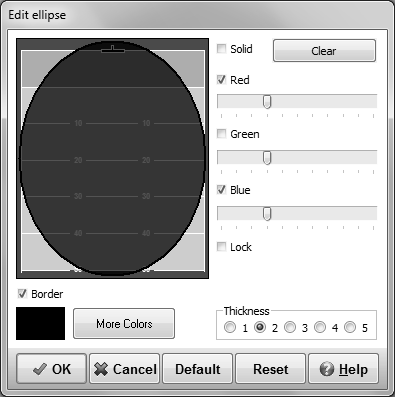Select thickness 1 radio button
The height and width of the screenshot is (397, 395).
(230, 327)
